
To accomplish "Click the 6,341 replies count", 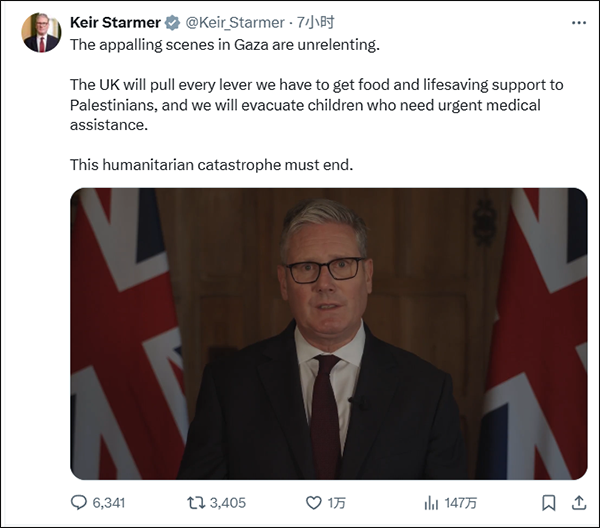I will 107,502.
